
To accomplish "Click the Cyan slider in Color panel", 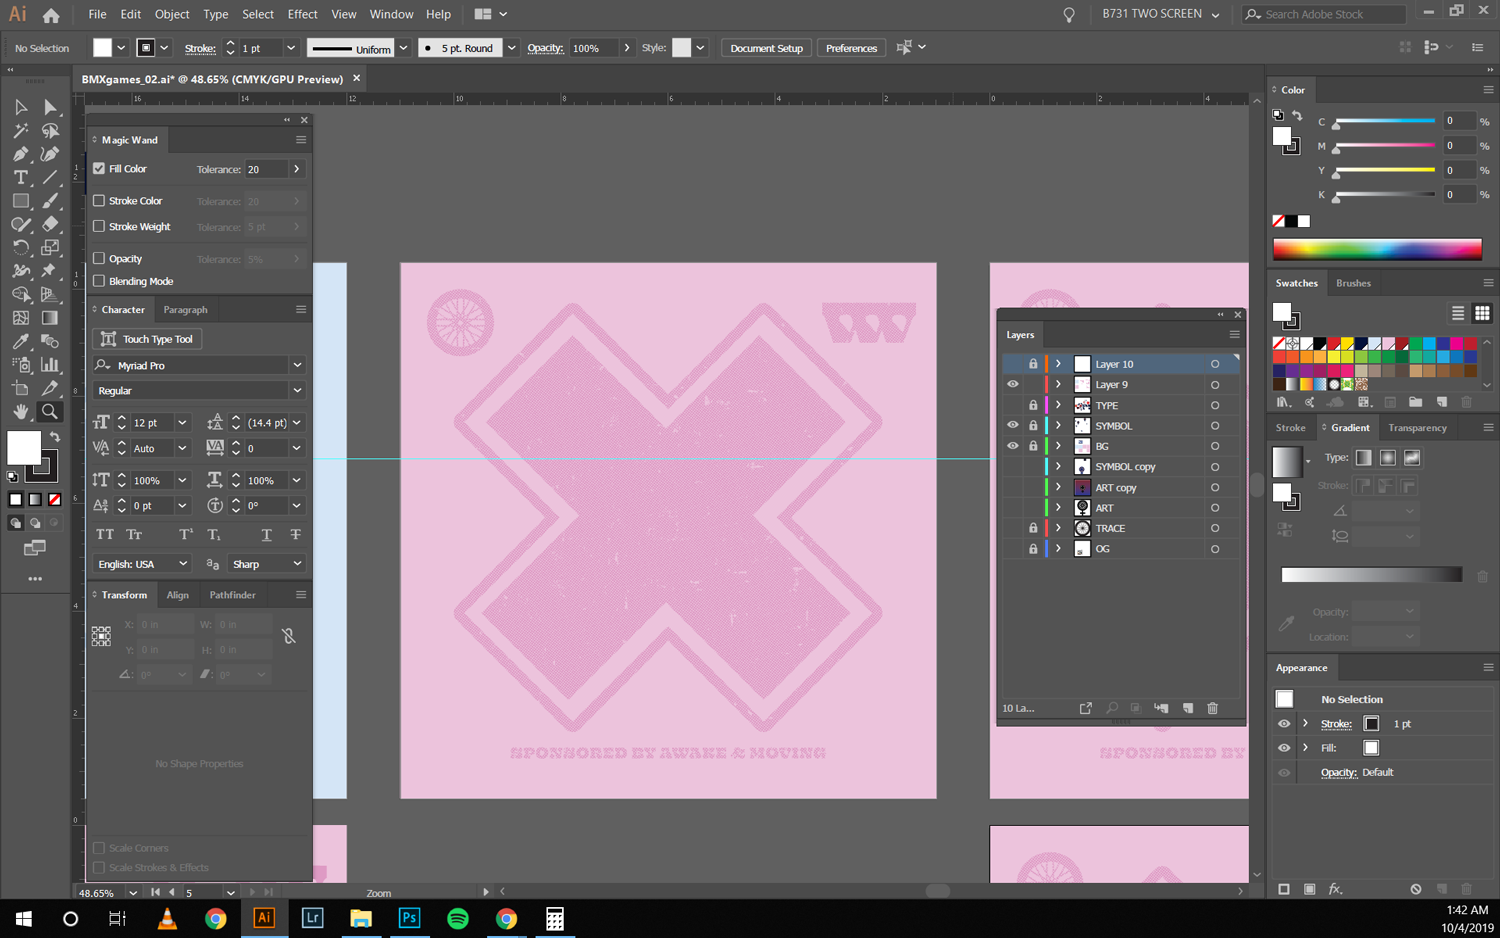I will click(x=1385, y=121).
